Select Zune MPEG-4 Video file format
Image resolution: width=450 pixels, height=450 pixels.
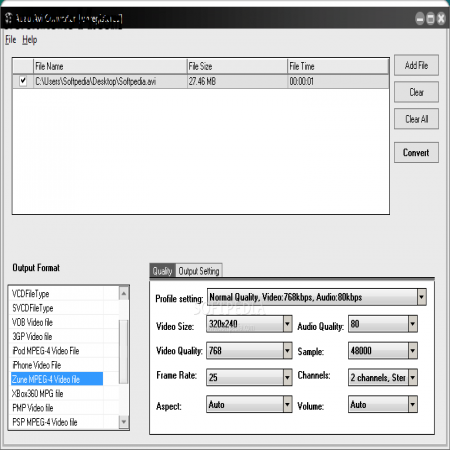pos(57,379)
